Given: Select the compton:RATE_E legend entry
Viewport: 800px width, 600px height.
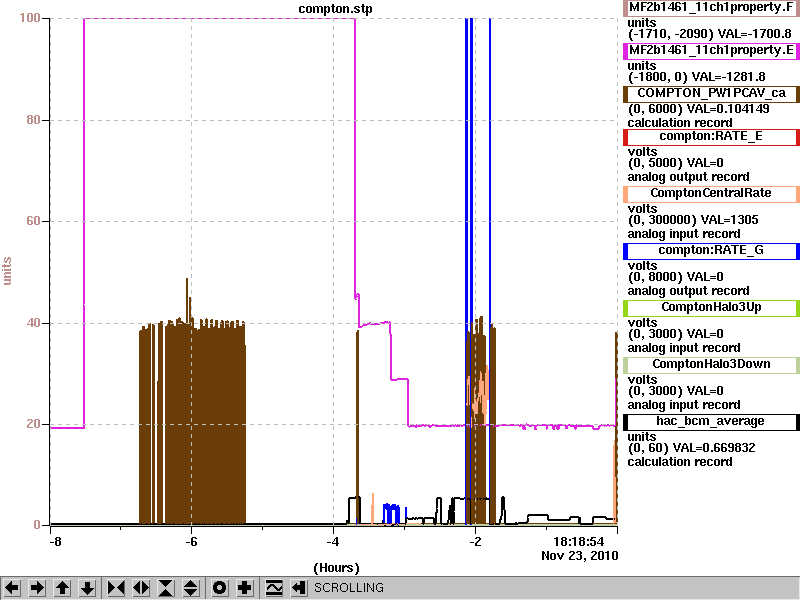Looking at the screenshot, I should pos(711,137).
